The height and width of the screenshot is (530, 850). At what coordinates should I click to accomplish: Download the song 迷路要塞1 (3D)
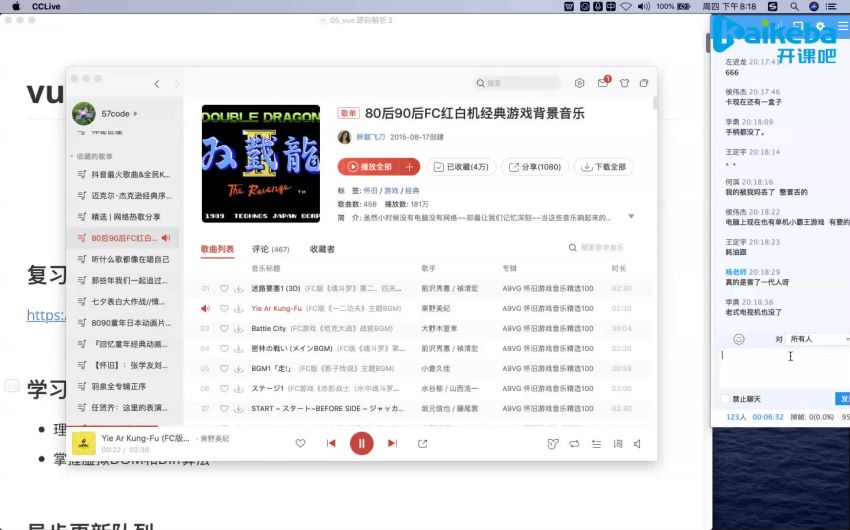point(239,288)
